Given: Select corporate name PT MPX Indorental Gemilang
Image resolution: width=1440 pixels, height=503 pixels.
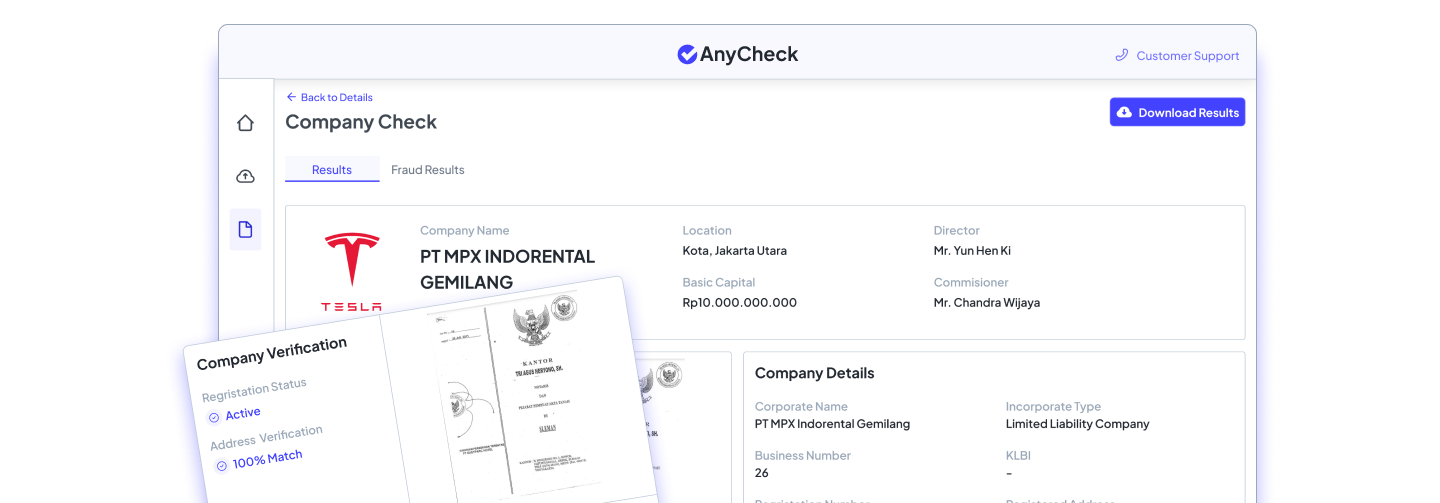Looking at the screenshot, I should (832, 424).
